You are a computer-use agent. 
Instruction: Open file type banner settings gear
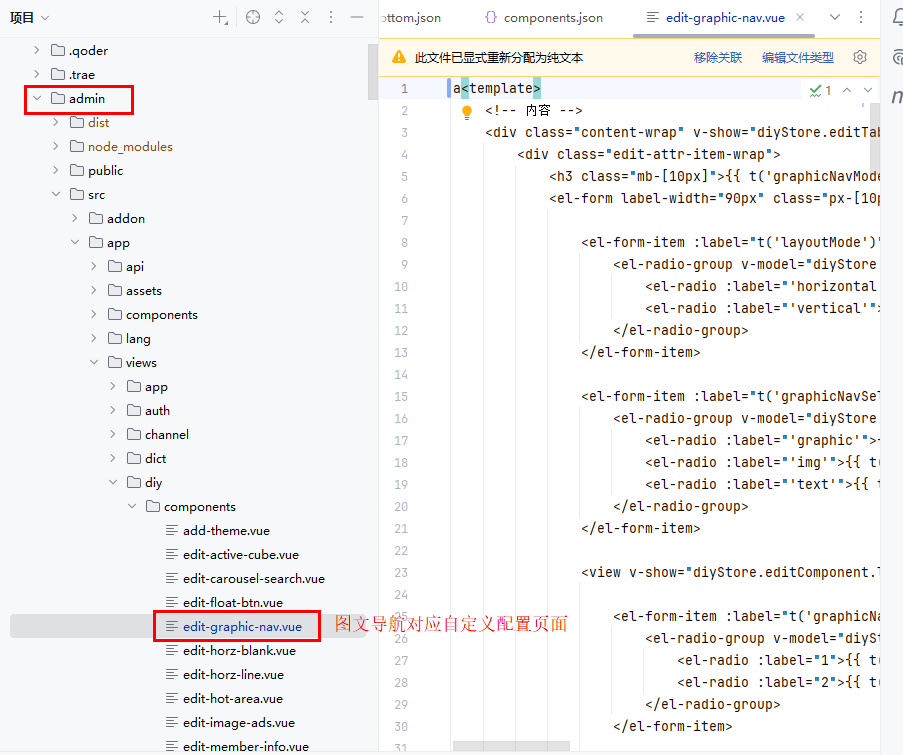click(860, 57)
